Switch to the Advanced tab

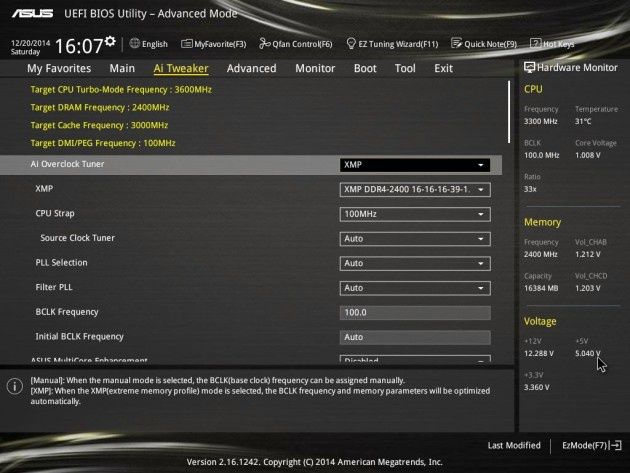252,68
